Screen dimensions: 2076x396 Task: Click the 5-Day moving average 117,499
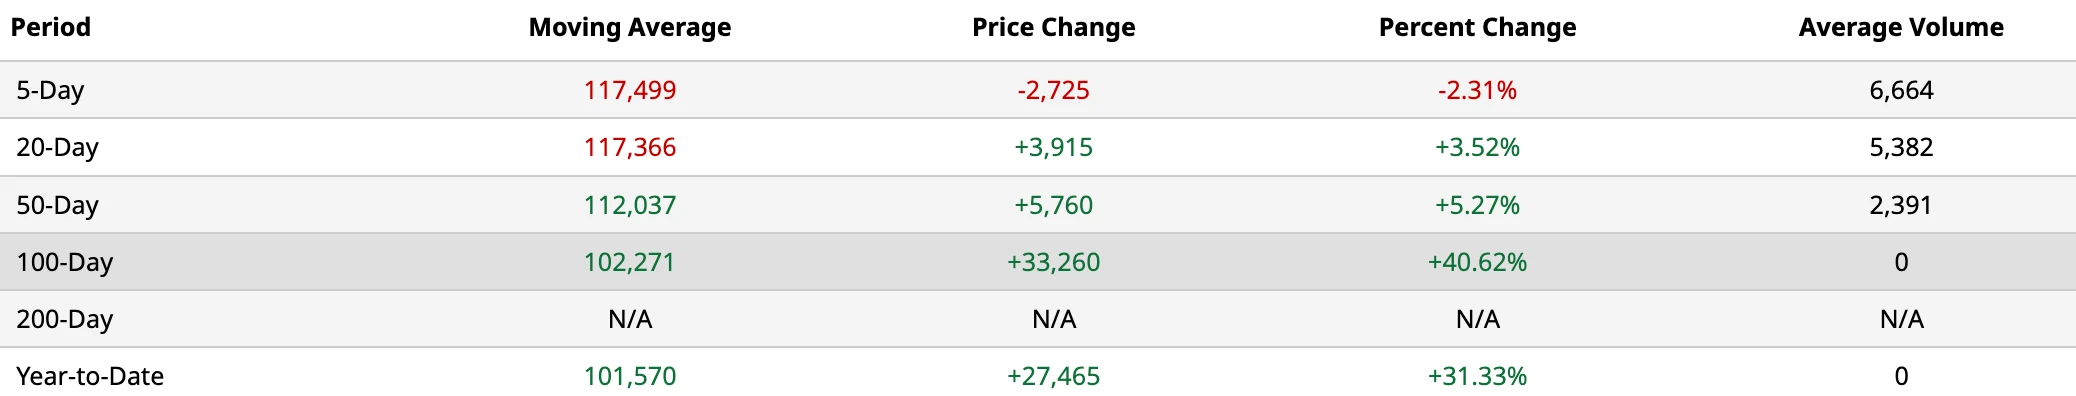click(x=630, y=90)
